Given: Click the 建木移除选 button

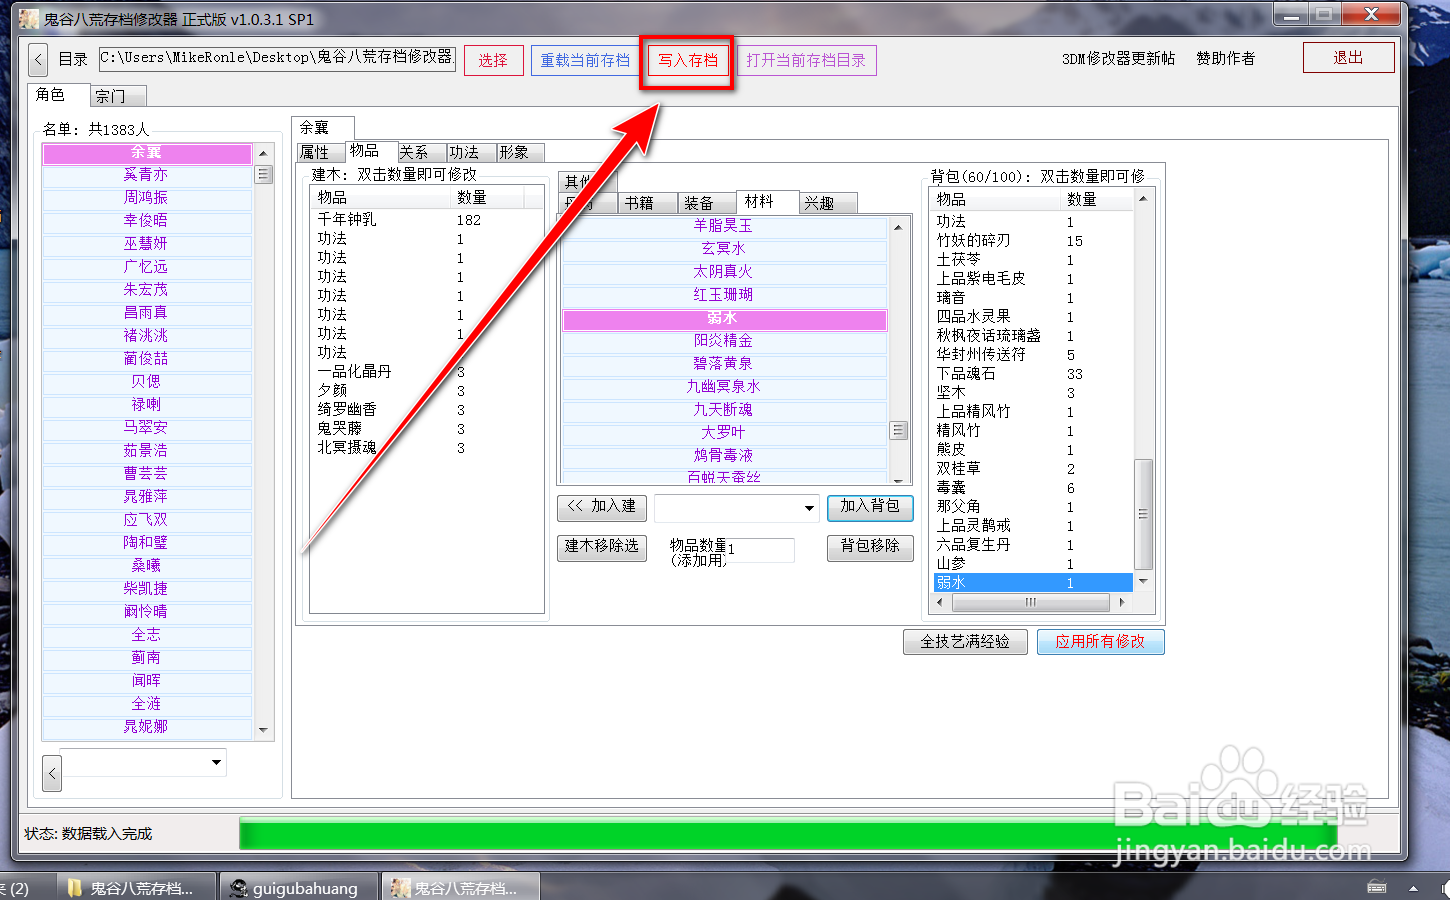Looking at the screenshot, I should 602,547.
